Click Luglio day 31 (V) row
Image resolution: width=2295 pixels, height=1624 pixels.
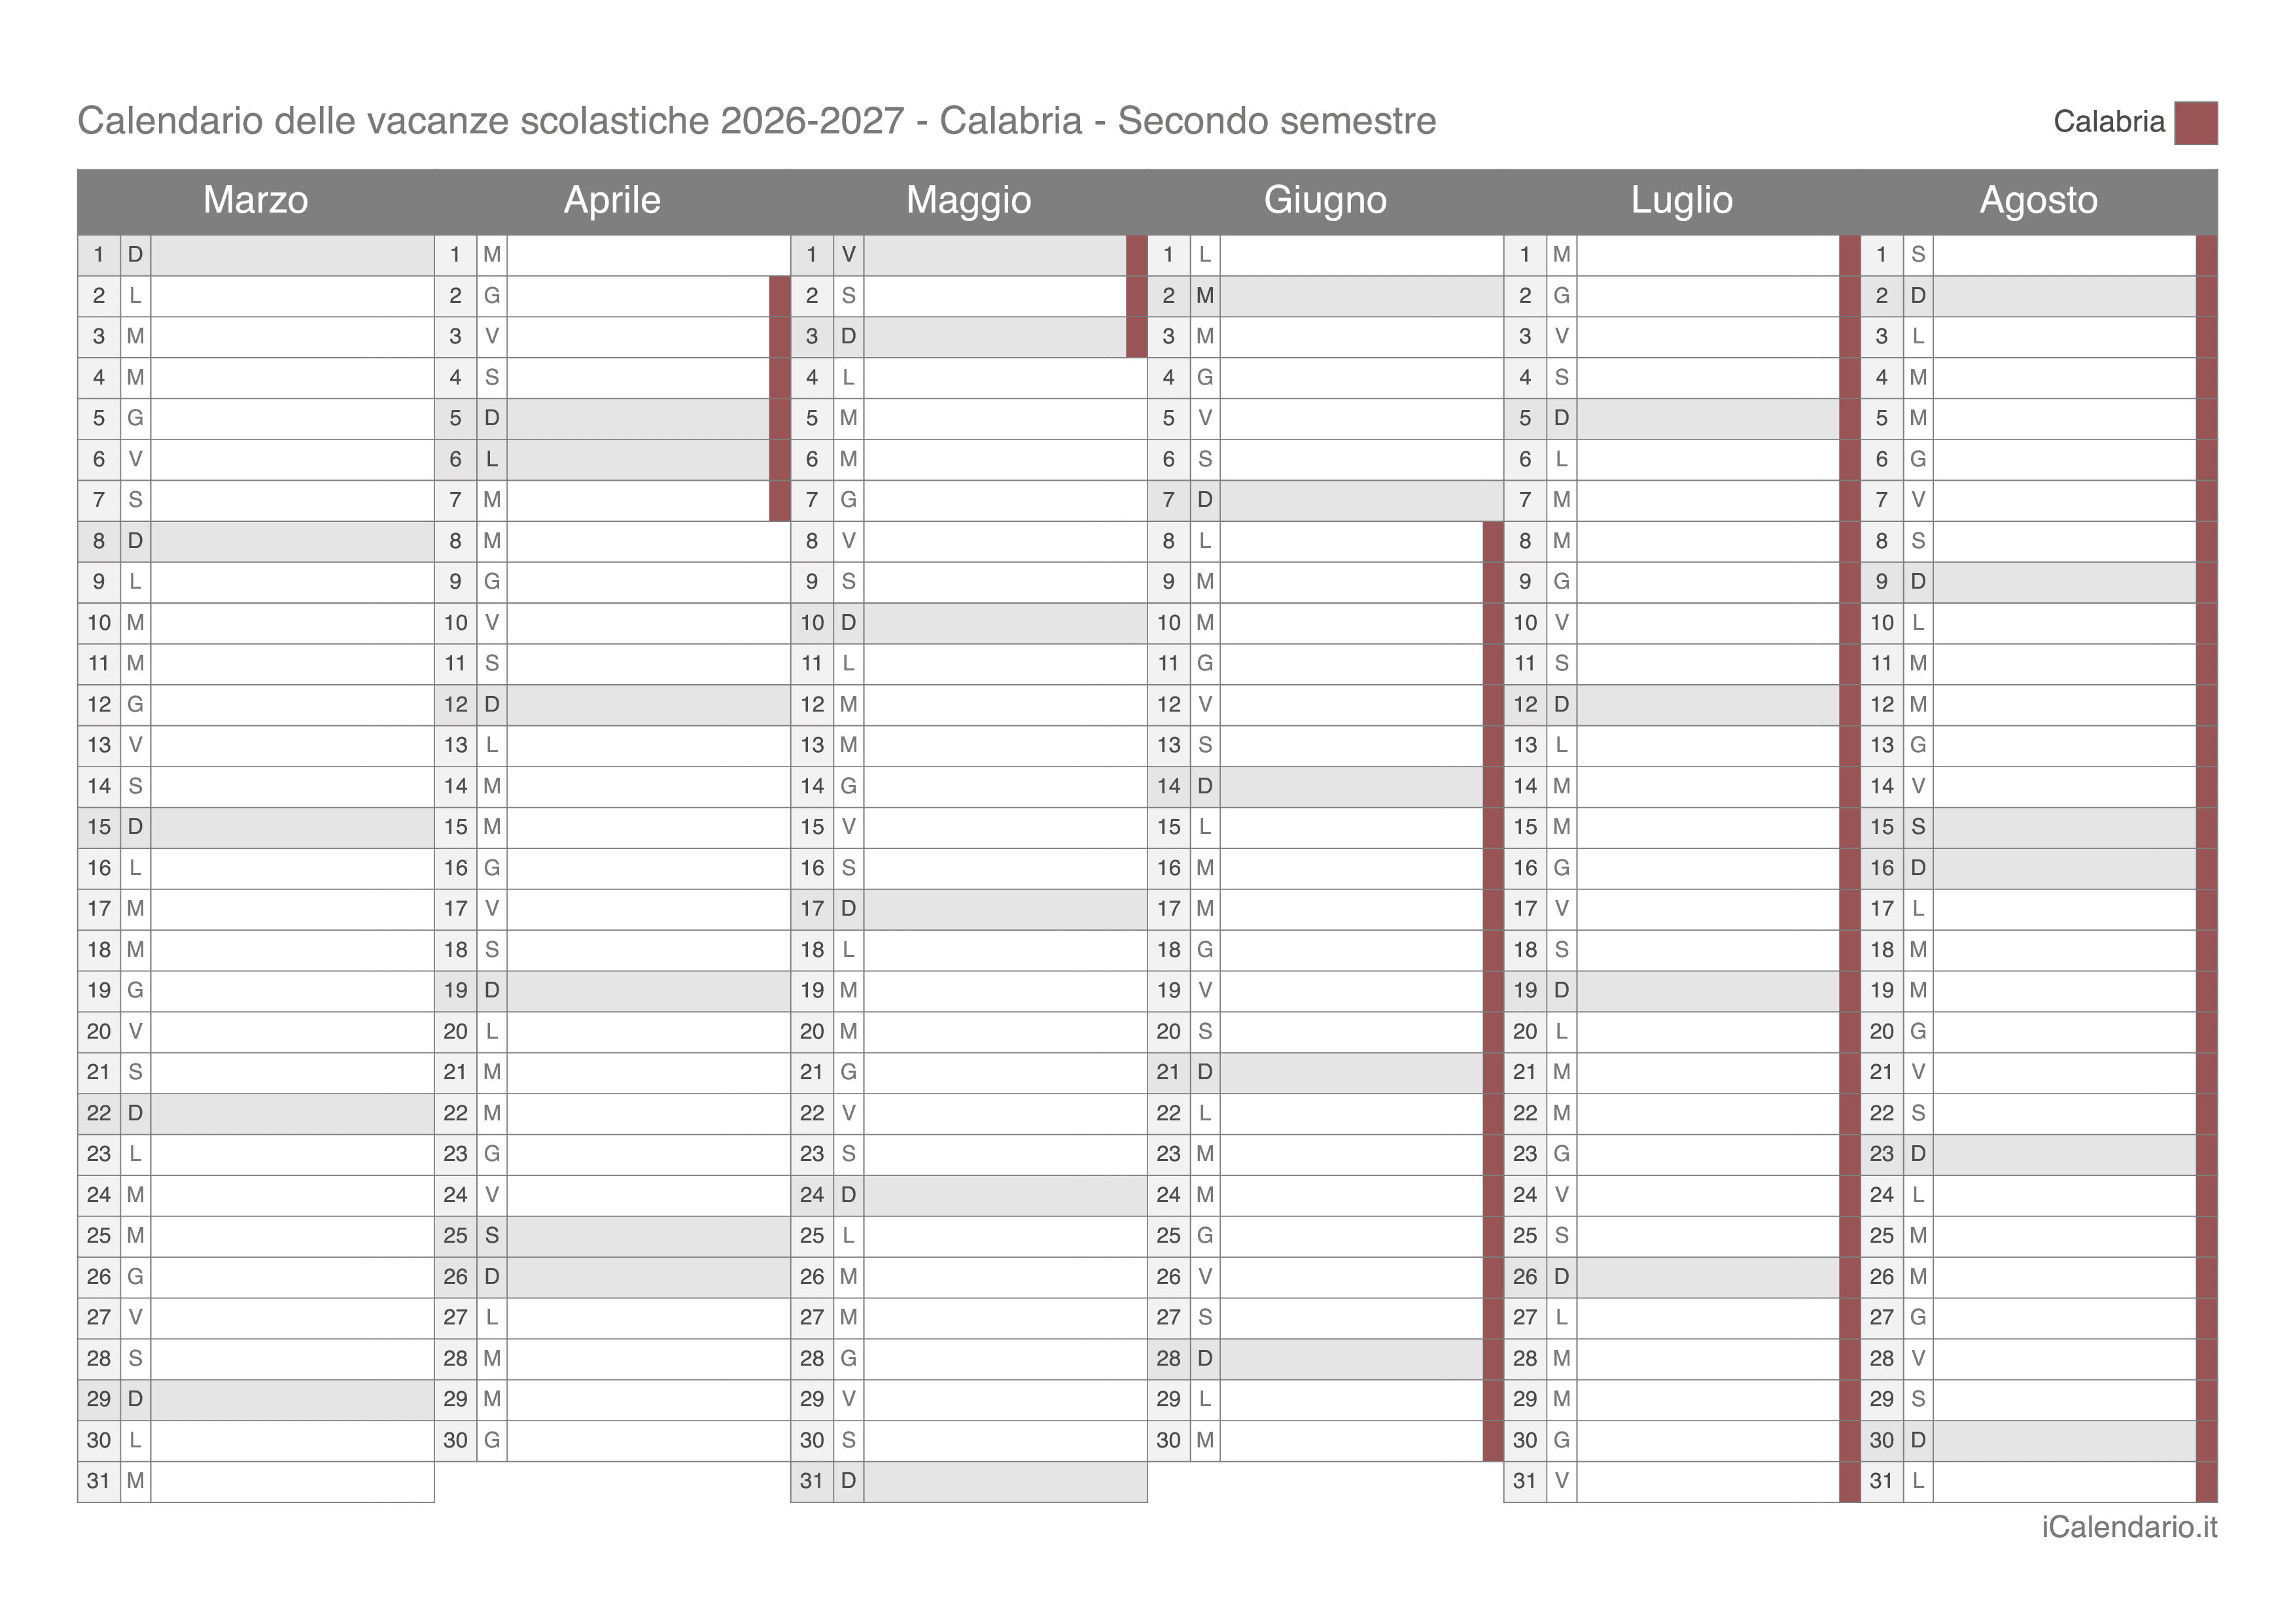coord(1682,1481)
